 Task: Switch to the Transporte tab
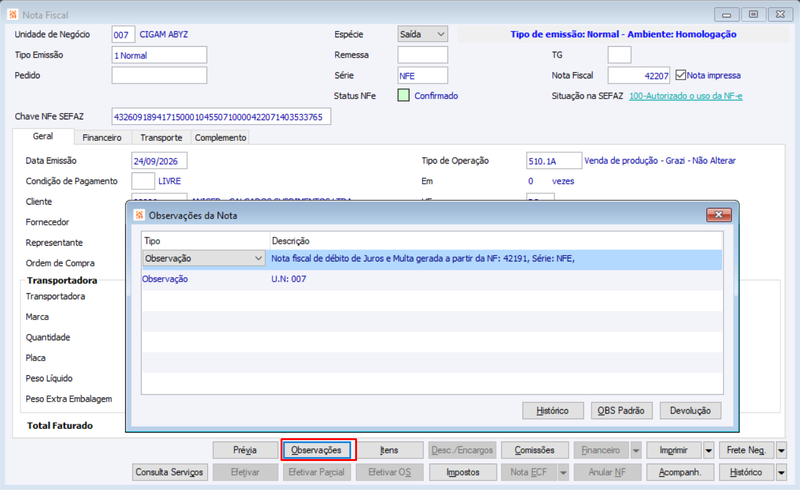(x=161, y=137)
